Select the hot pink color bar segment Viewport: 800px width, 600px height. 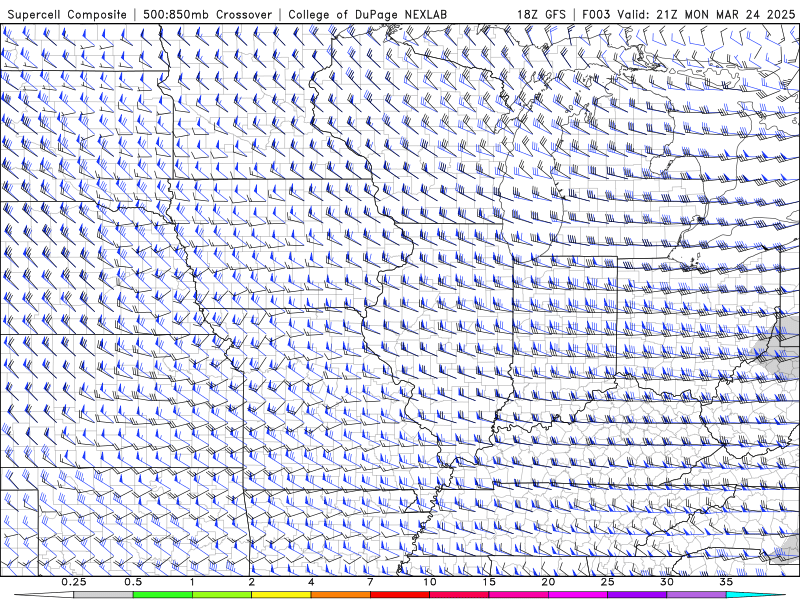518,595
